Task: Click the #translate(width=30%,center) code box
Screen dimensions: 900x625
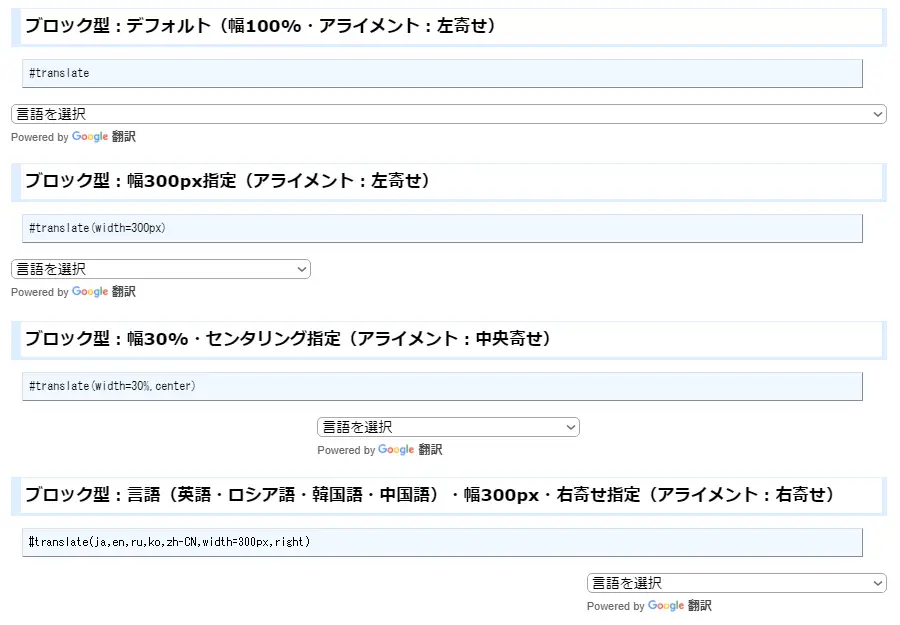Action: click(x=442, y=386)
